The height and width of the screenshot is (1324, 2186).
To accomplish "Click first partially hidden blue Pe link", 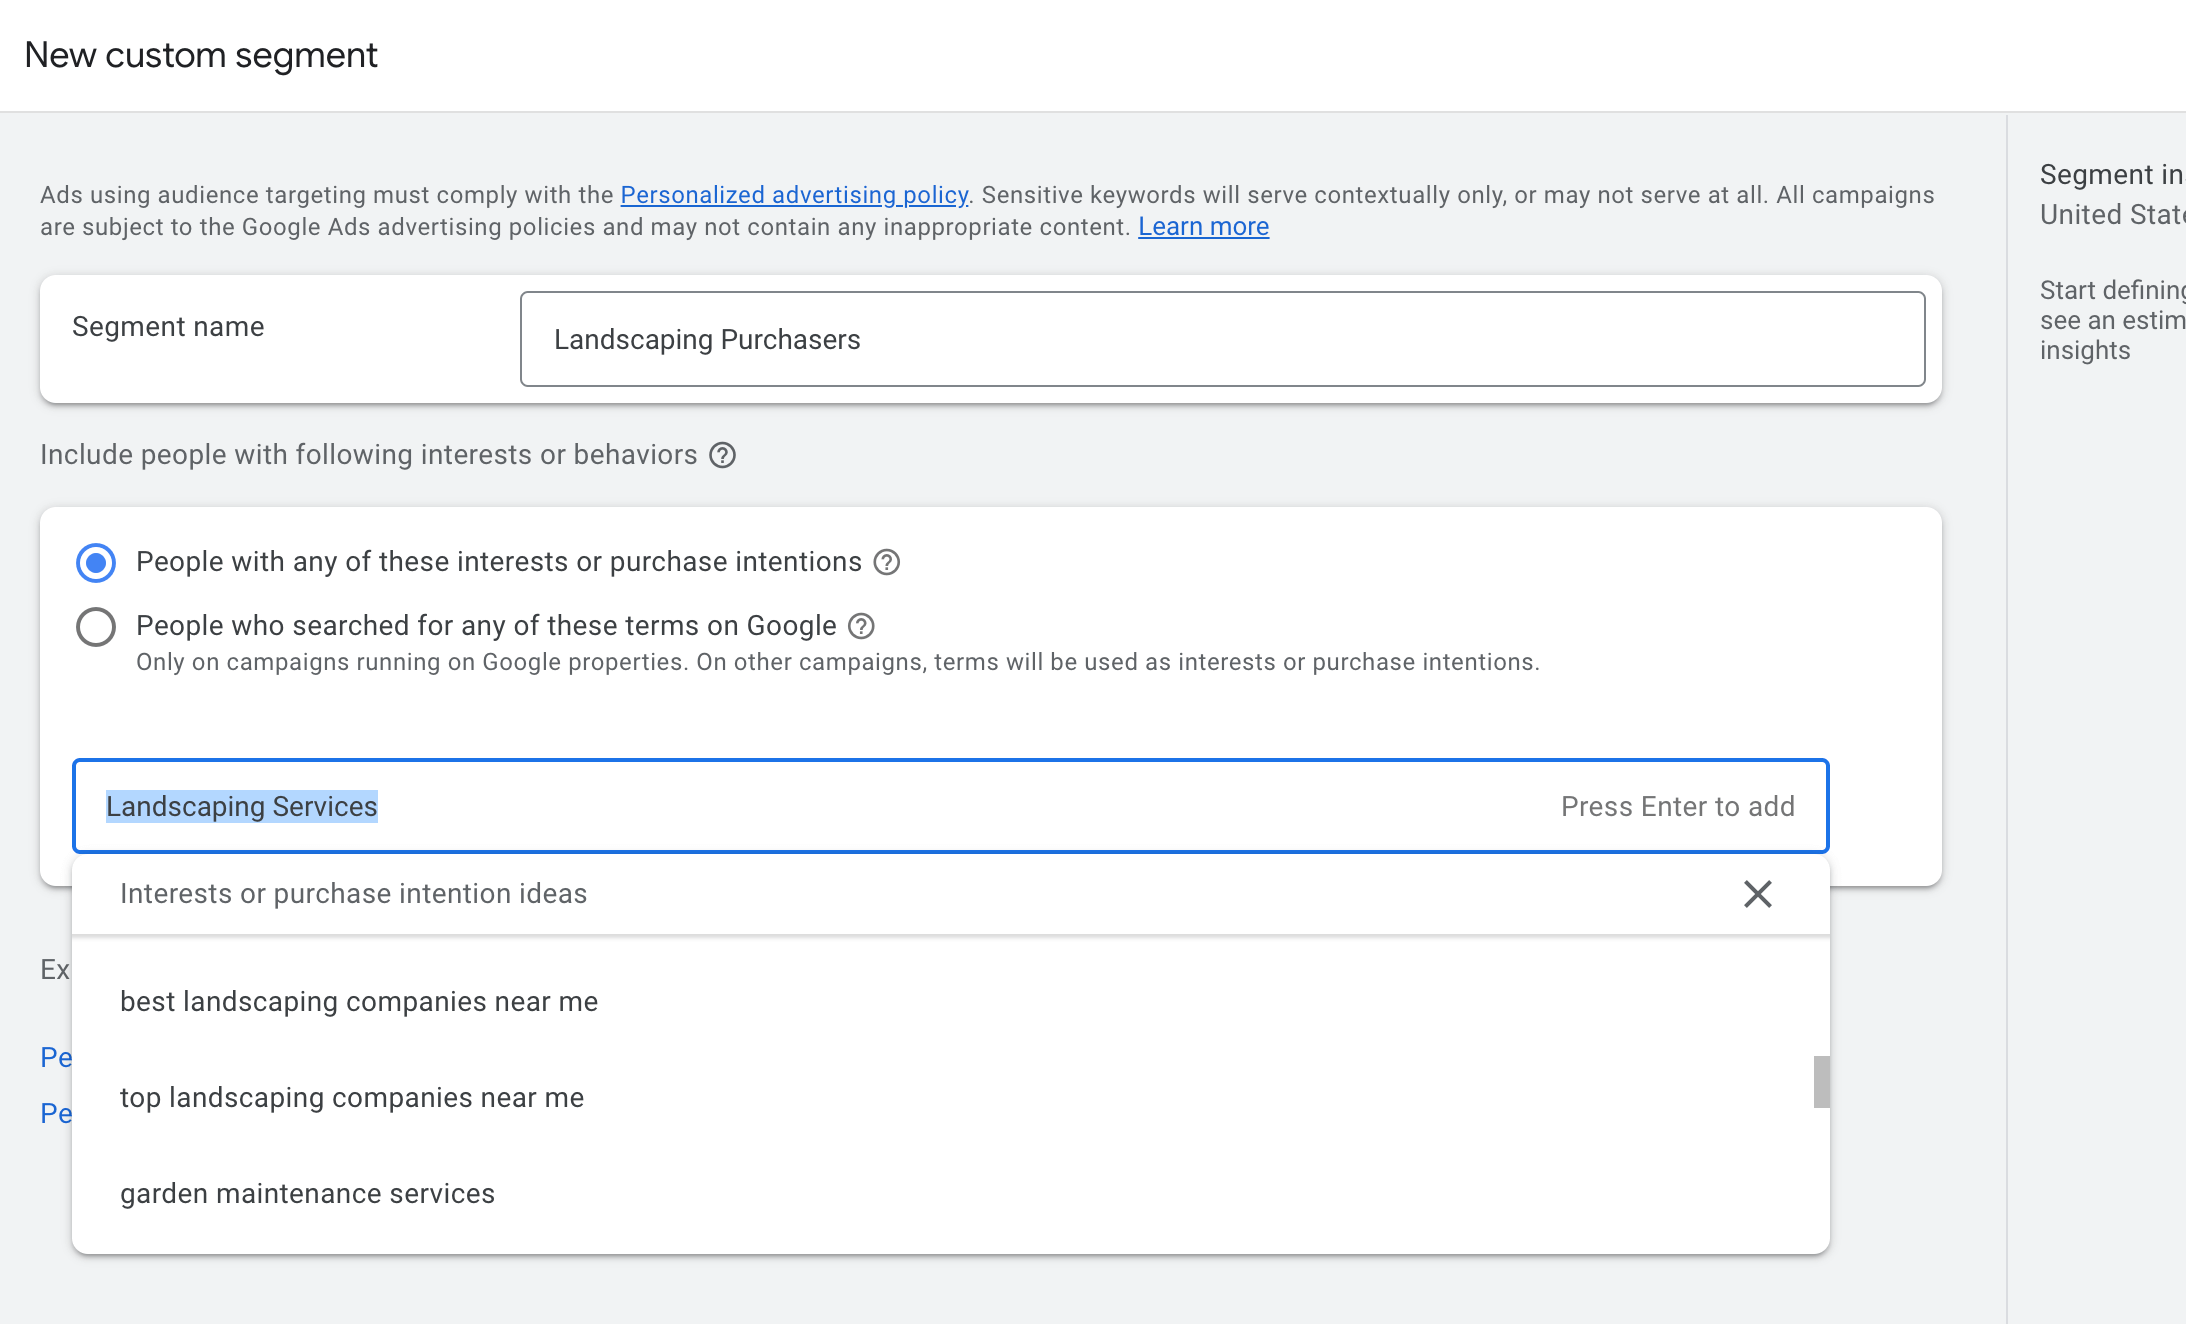I will 56,1057.
